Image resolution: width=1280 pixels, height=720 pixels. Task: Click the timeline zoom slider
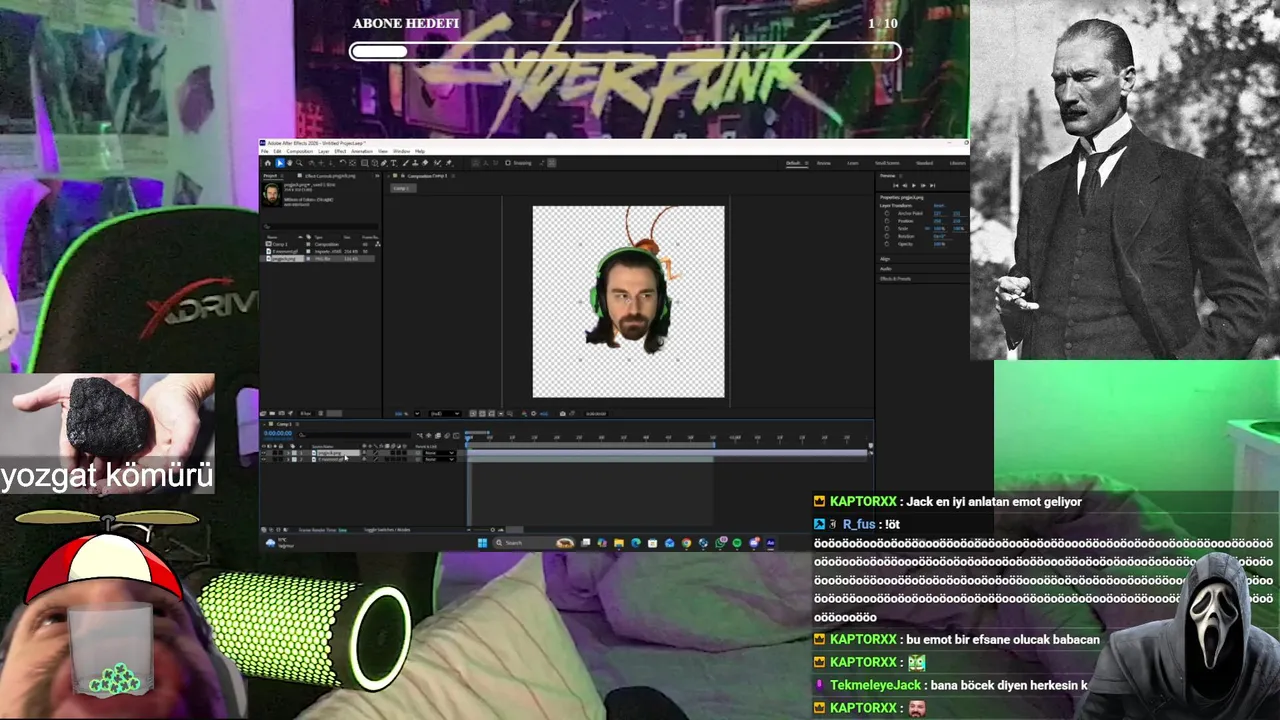tap(481, 529)
